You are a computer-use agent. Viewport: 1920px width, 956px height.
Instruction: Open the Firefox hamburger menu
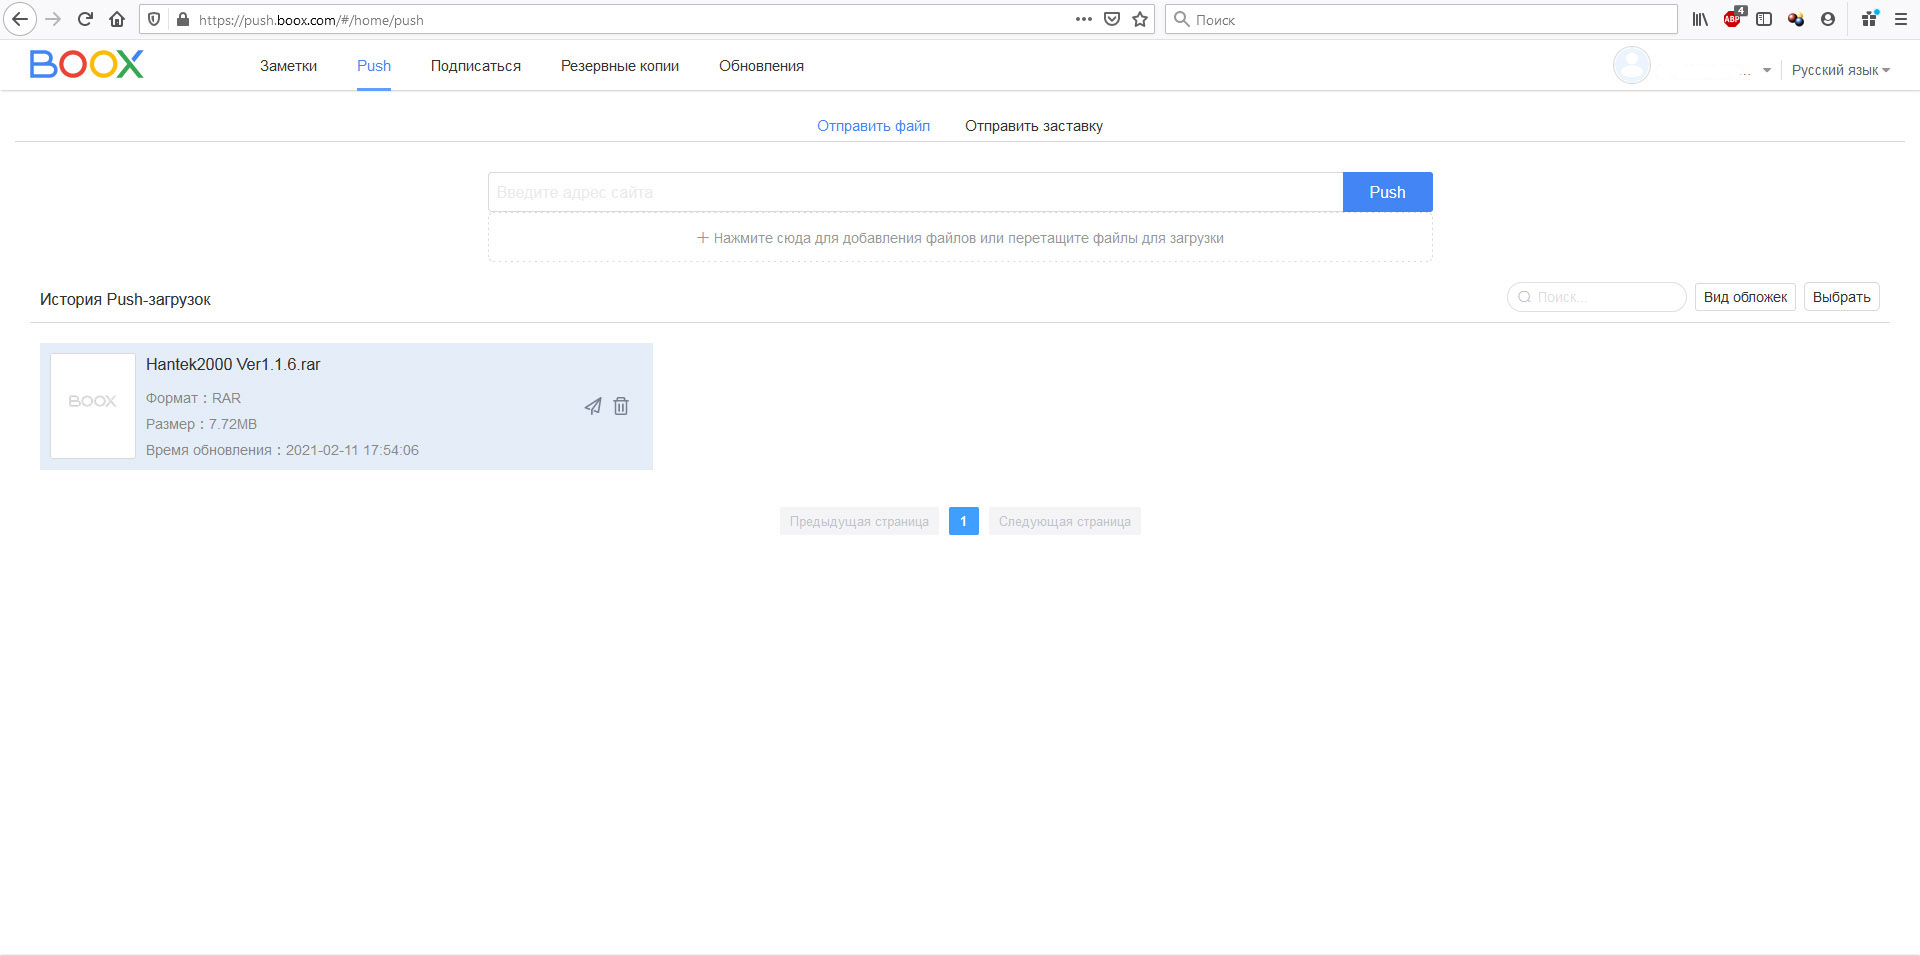pos(1901,19)
